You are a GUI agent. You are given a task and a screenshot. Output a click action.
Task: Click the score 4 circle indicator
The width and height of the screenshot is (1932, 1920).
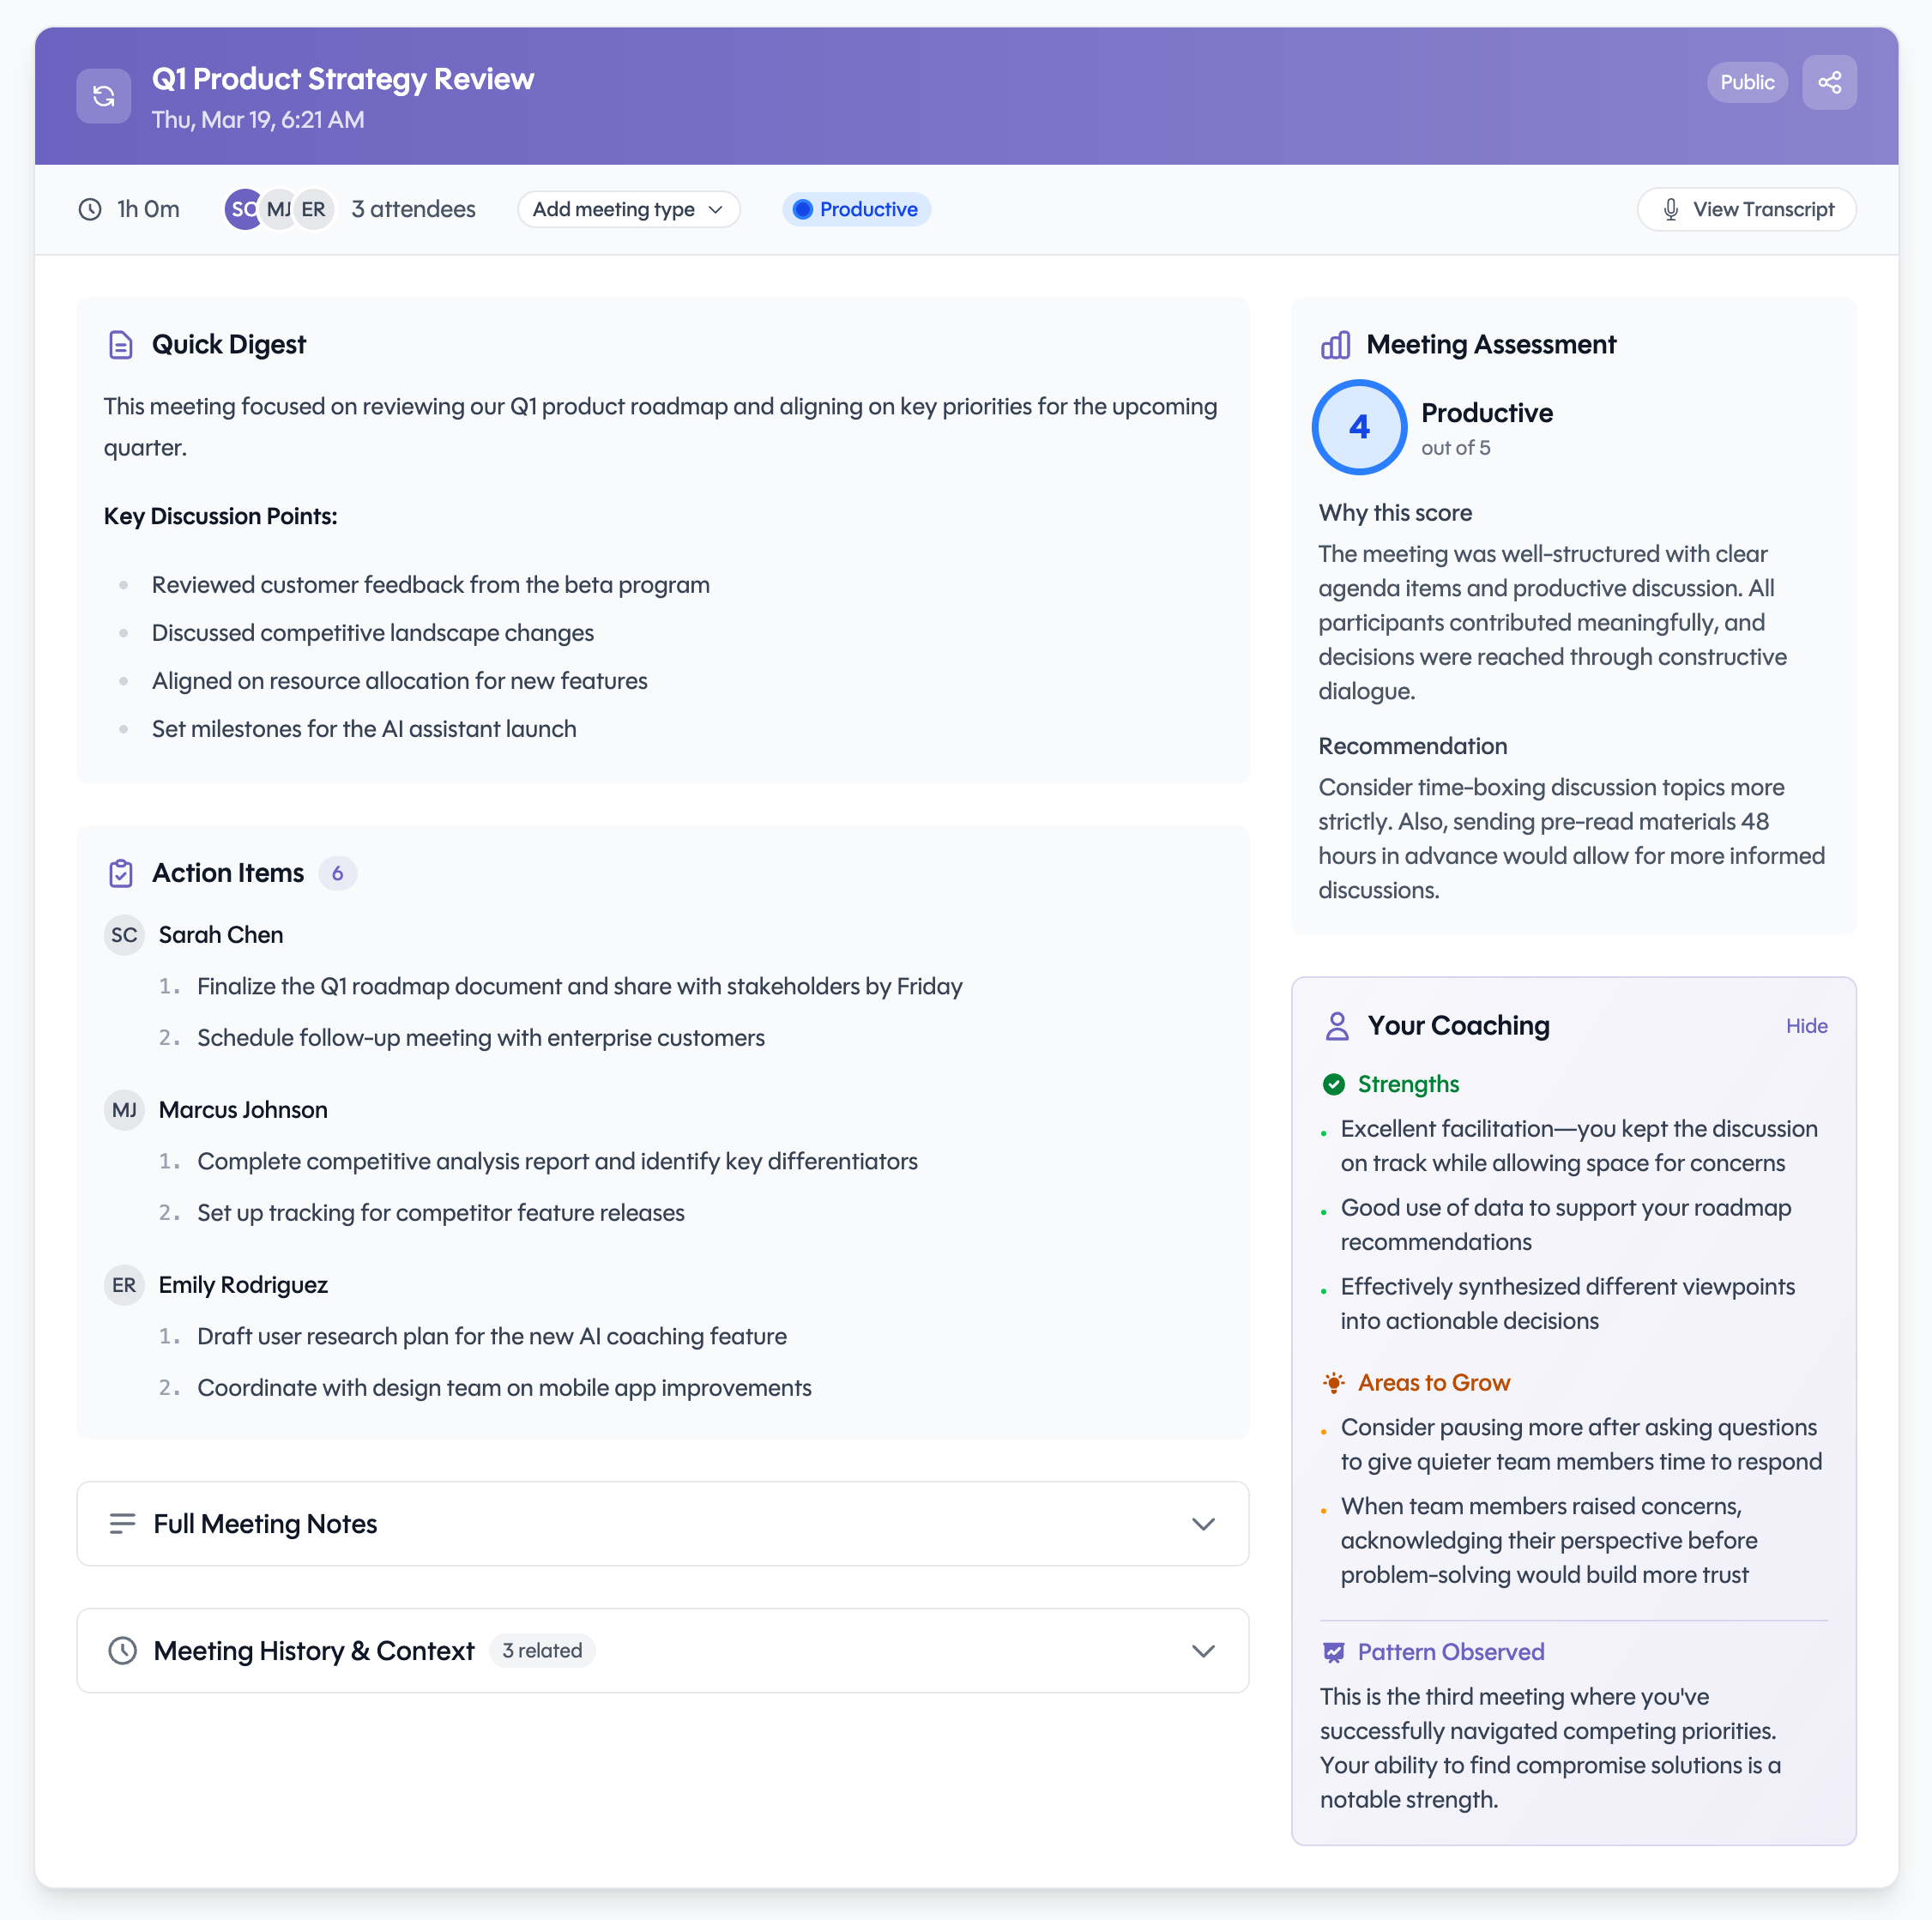tap(1359, 428)
